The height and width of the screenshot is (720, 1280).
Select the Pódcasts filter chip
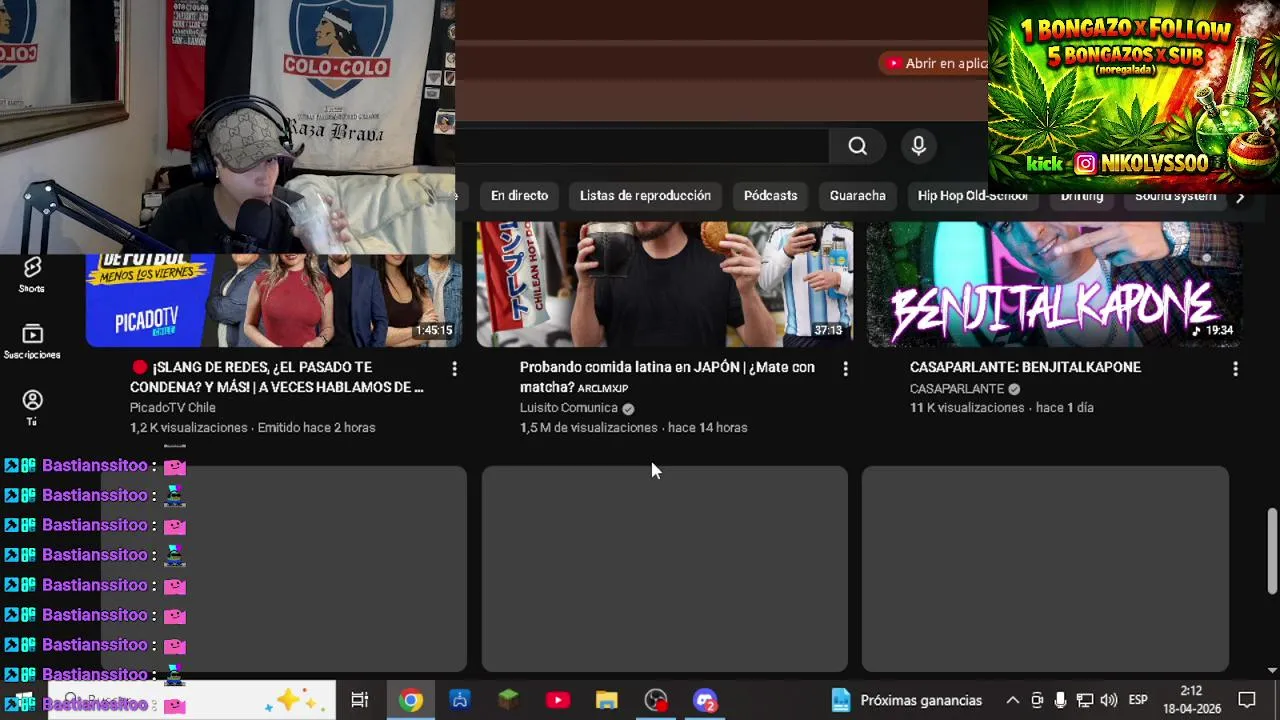pos(770,196)
